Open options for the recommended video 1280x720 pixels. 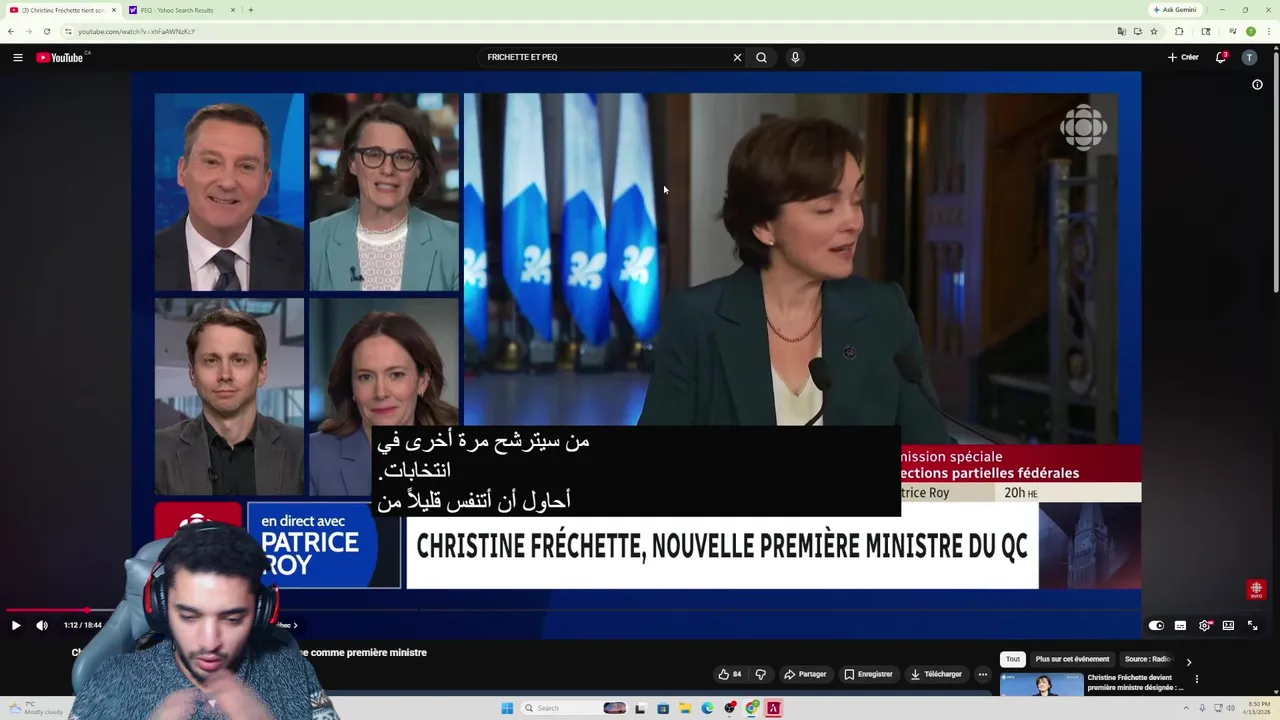pyautogui.click(x=1196, y=679)
